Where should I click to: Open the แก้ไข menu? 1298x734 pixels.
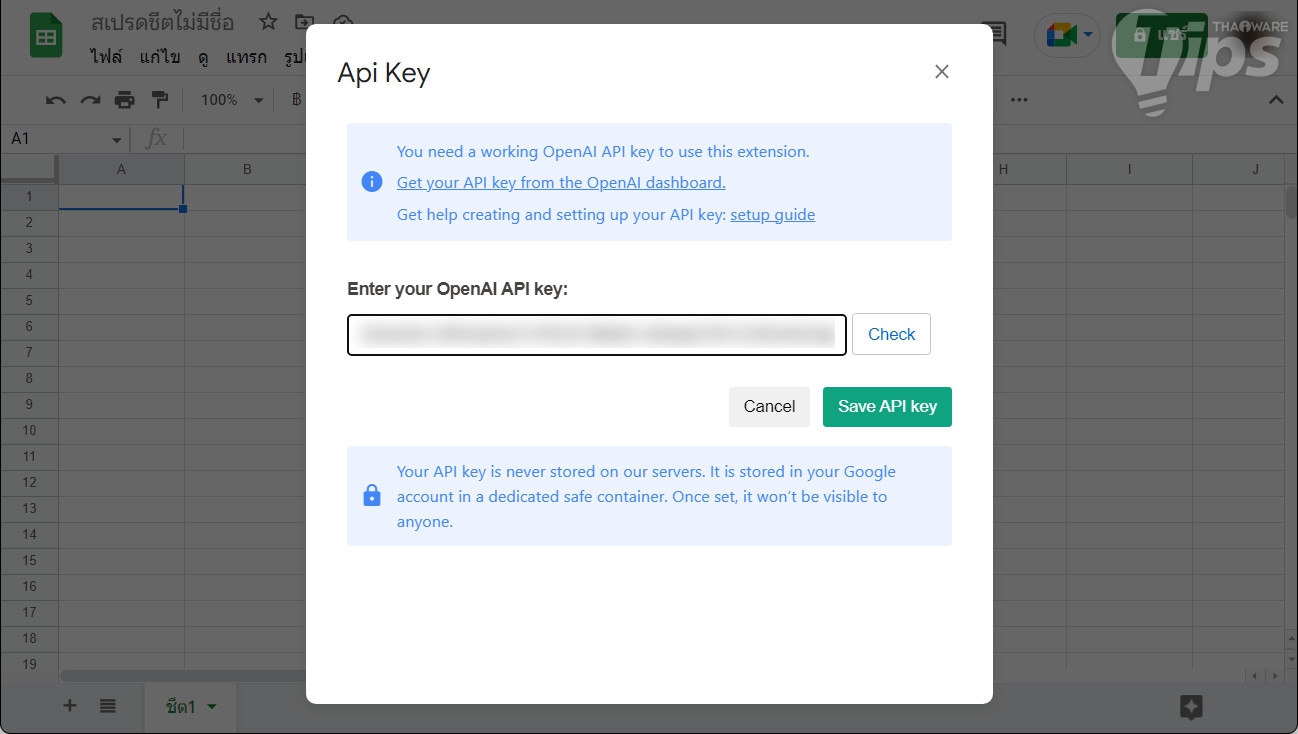point(160,57)
